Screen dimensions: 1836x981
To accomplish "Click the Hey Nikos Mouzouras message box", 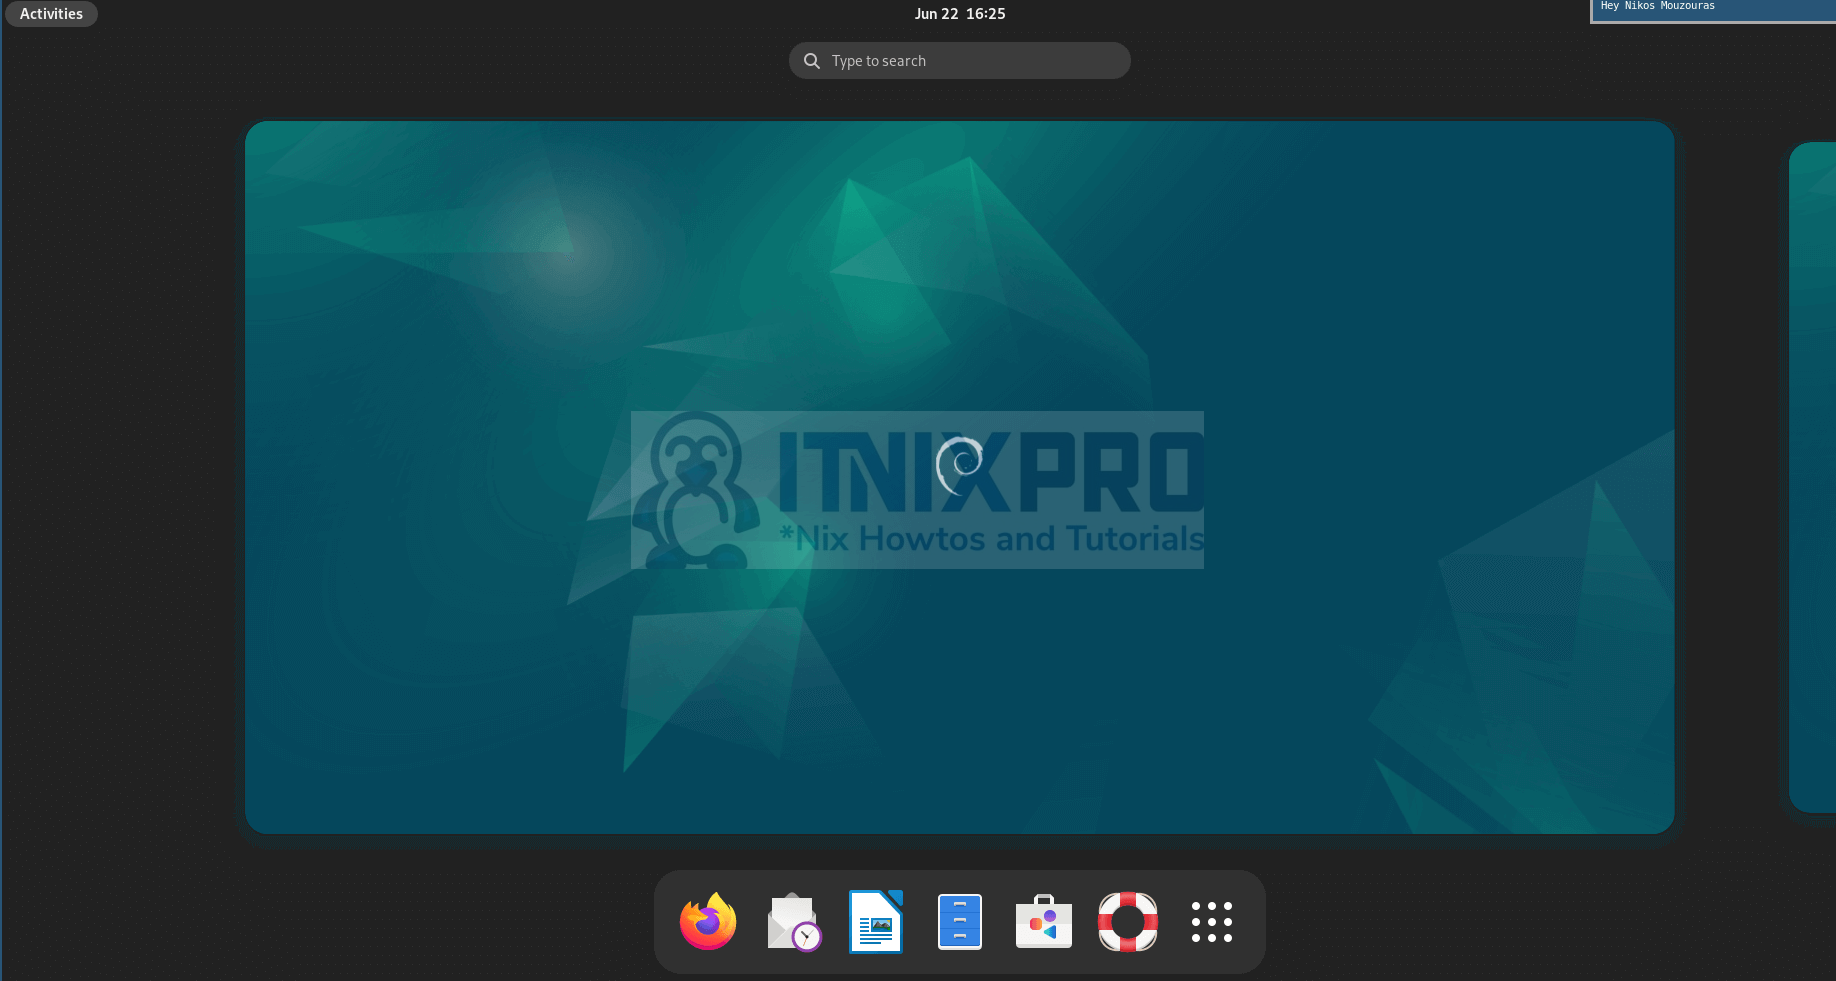I will coord(1712,10).
